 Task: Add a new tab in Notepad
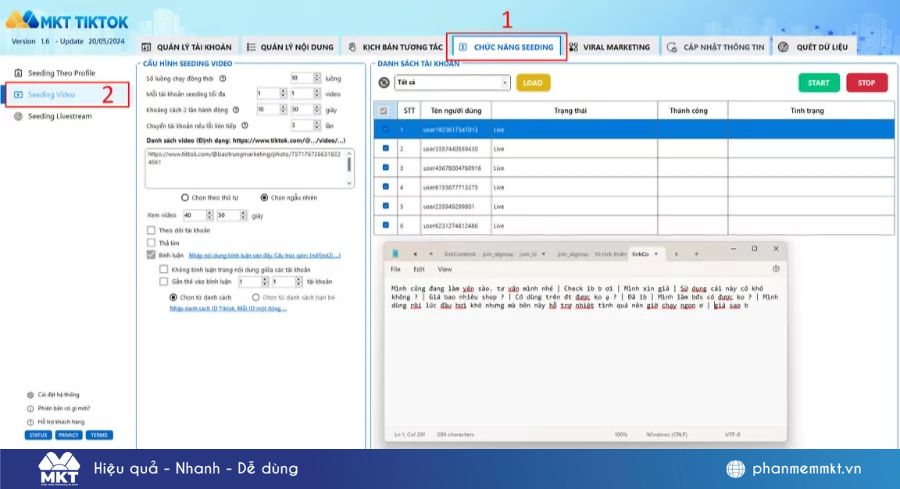point(697,254)
